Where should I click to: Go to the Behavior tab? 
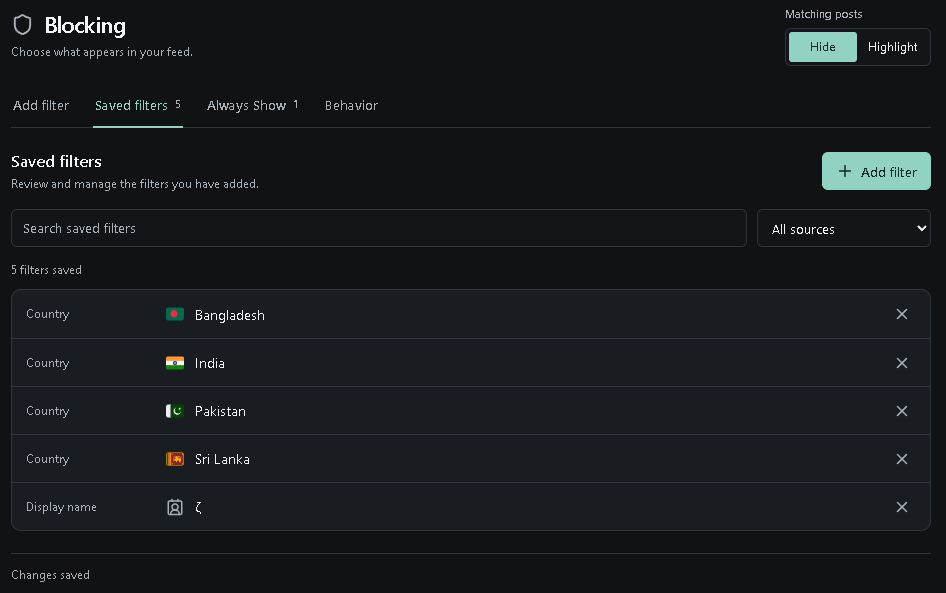351,106
